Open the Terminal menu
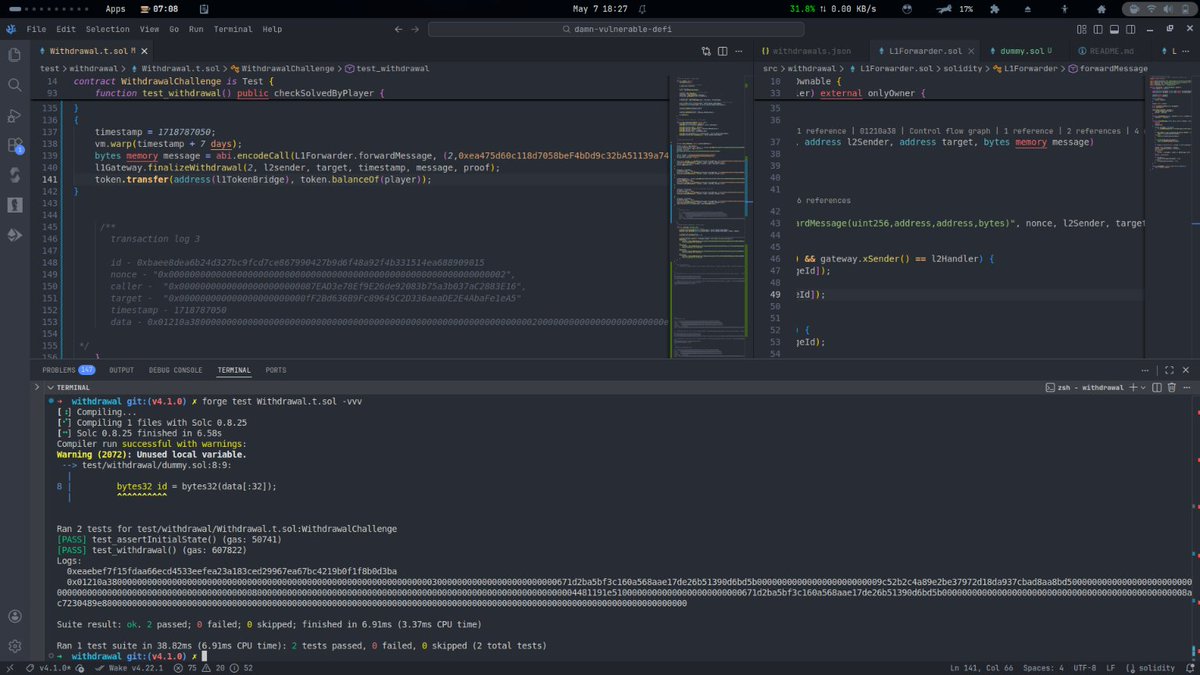Viewport: 1200px width, 675px height. pyautogui.click(x=232, y=30)
